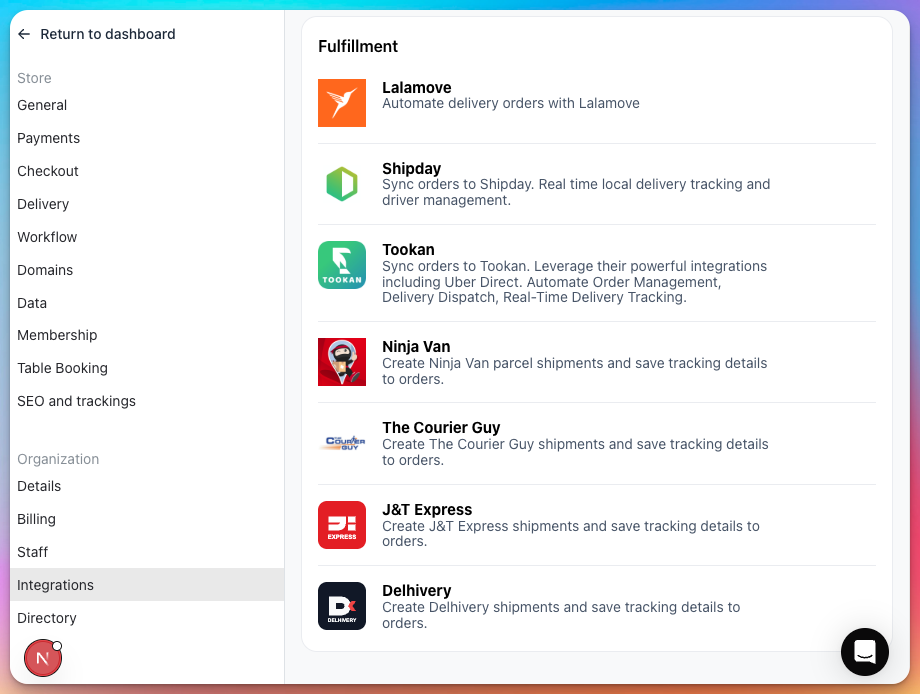920x694 pixels.
Task: Open the Shipday integration title
Action: [411, 168]
